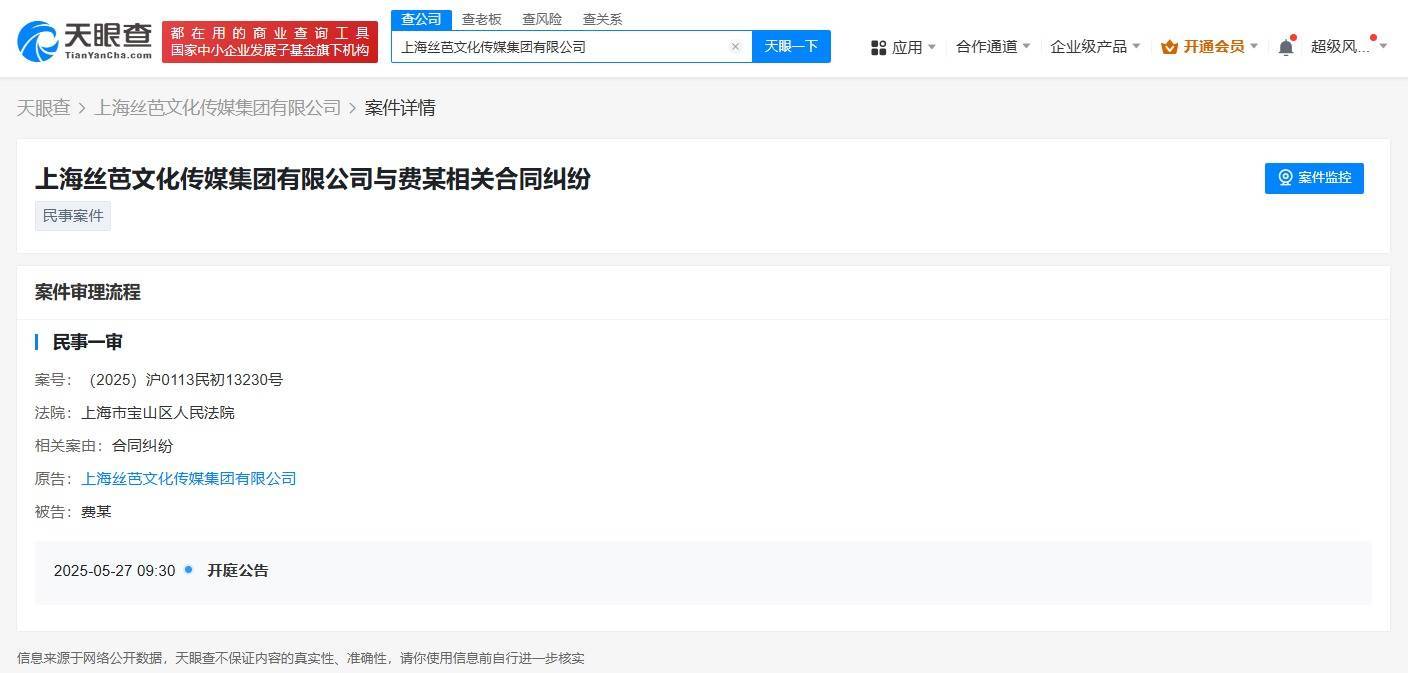Click the 开庭公告 timeline entry
Screen dimensions: 1408x673
click(x=238, y=571)
